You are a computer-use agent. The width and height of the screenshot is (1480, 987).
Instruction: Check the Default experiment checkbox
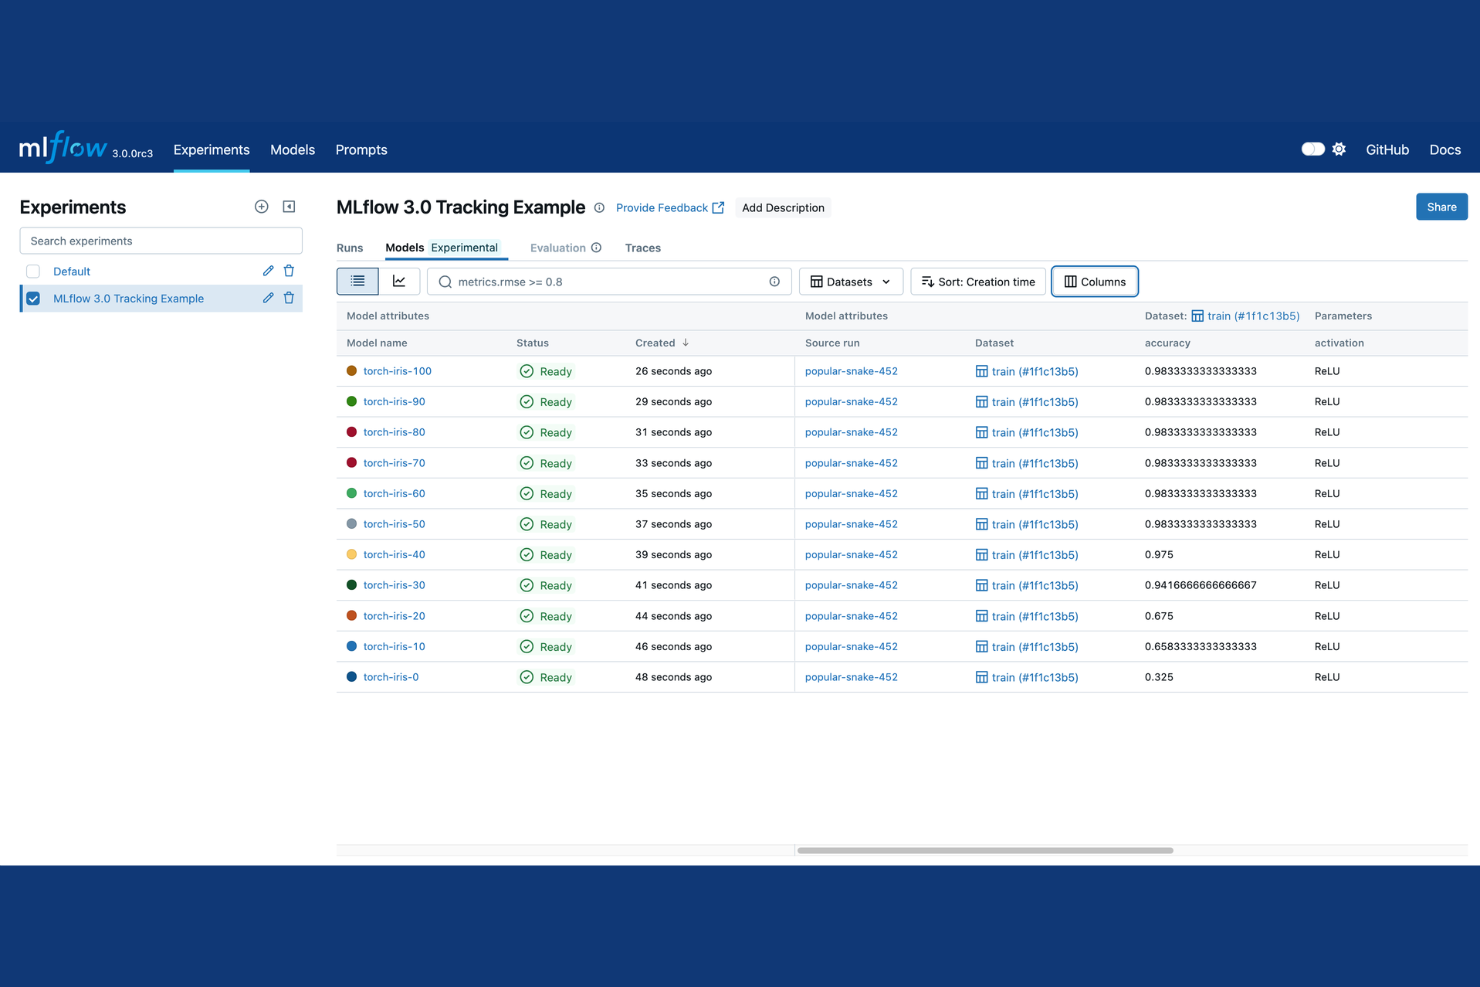33,271
